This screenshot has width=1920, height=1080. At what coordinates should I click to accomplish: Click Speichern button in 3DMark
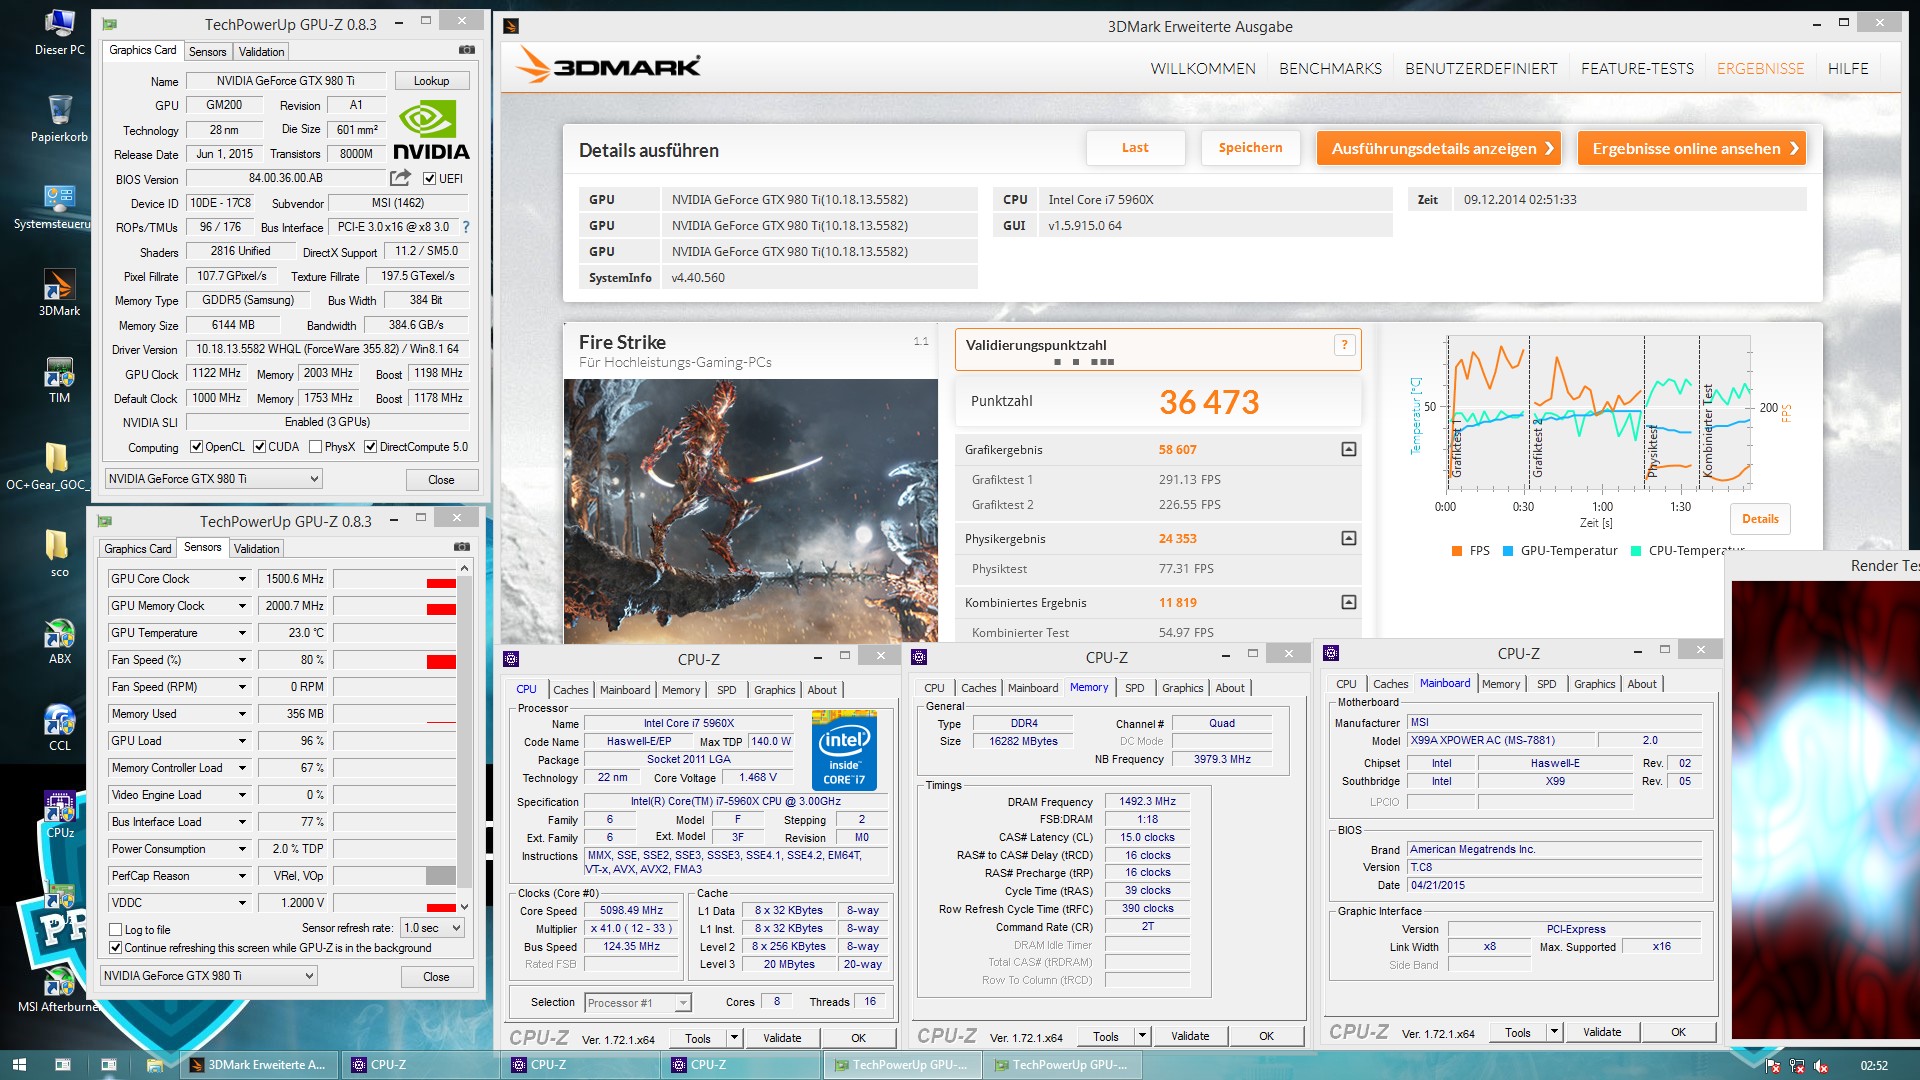(x=1250, y=148)
